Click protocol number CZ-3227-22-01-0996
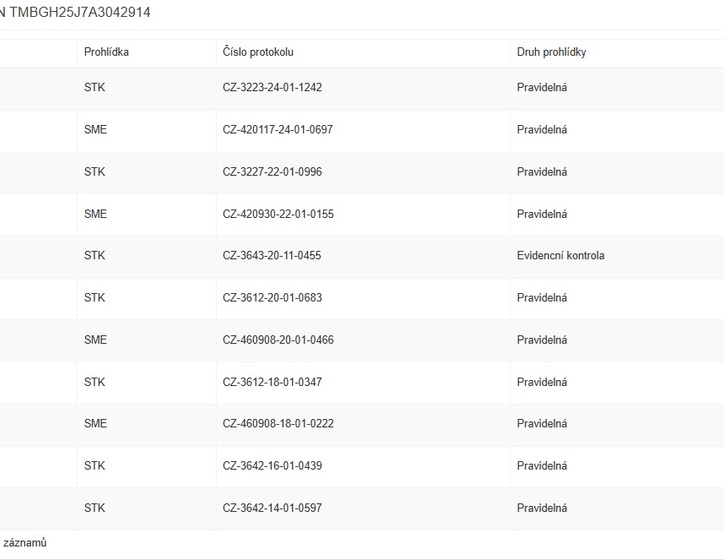 [272, 172]
